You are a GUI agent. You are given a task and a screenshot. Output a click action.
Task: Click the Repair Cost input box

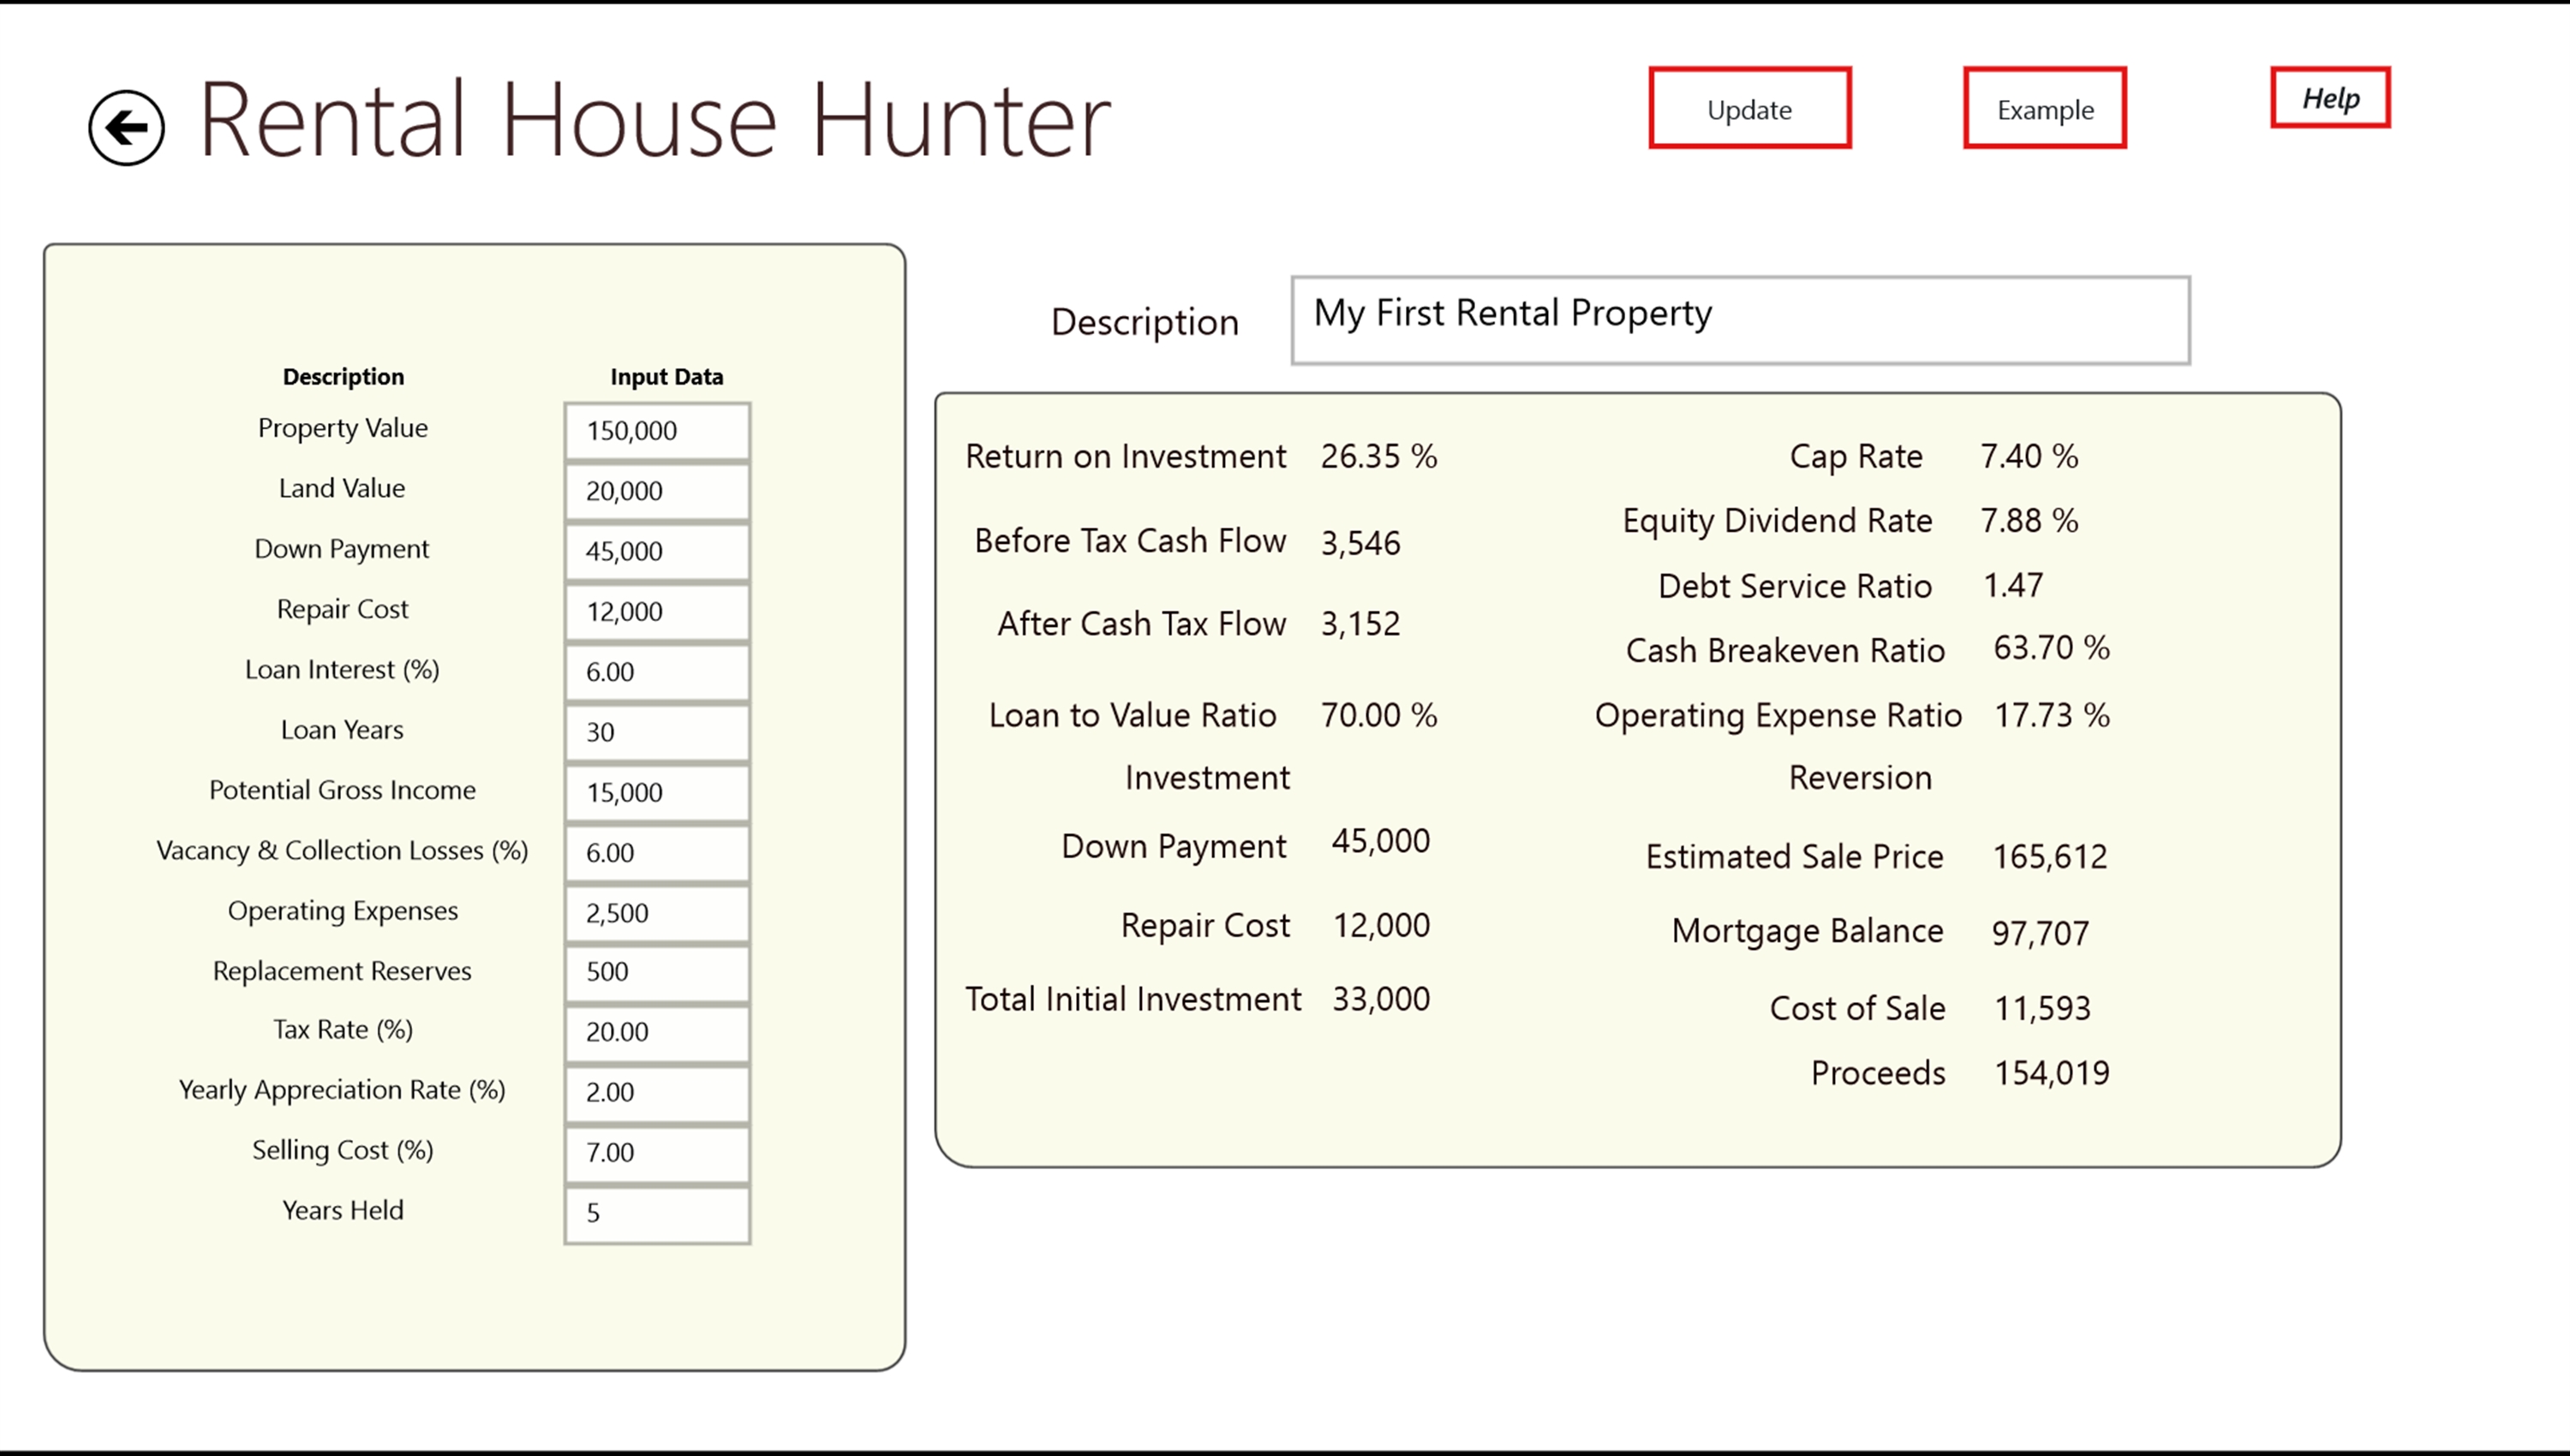point(657,611)
